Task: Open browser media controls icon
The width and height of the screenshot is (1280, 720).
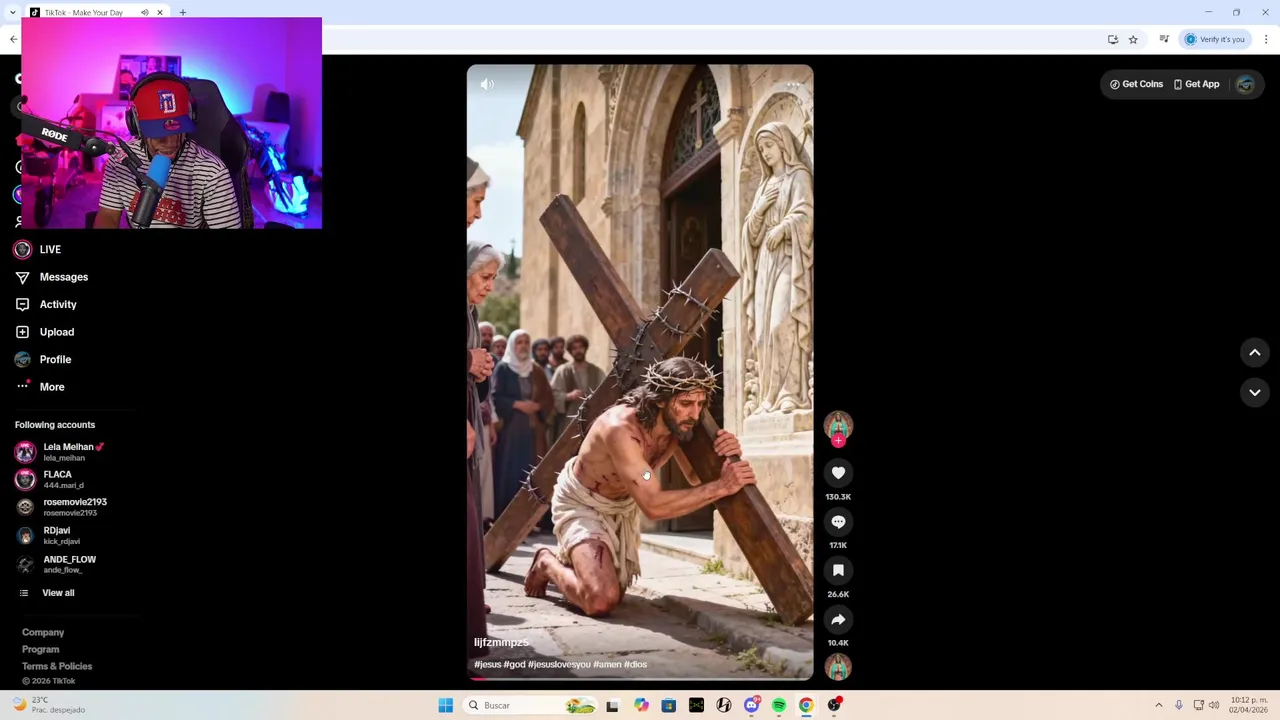Action: pos(1164,39)
